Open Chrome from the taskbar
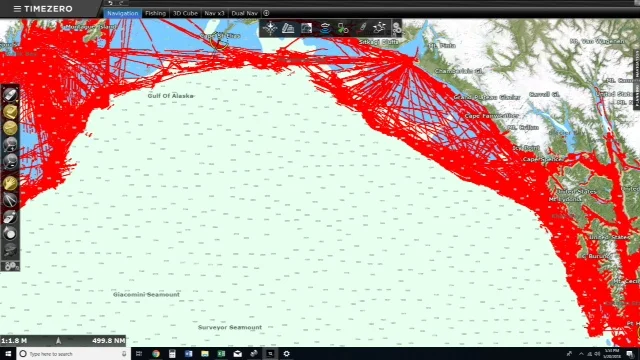The image size is (640, 360). tap(156, 354)
